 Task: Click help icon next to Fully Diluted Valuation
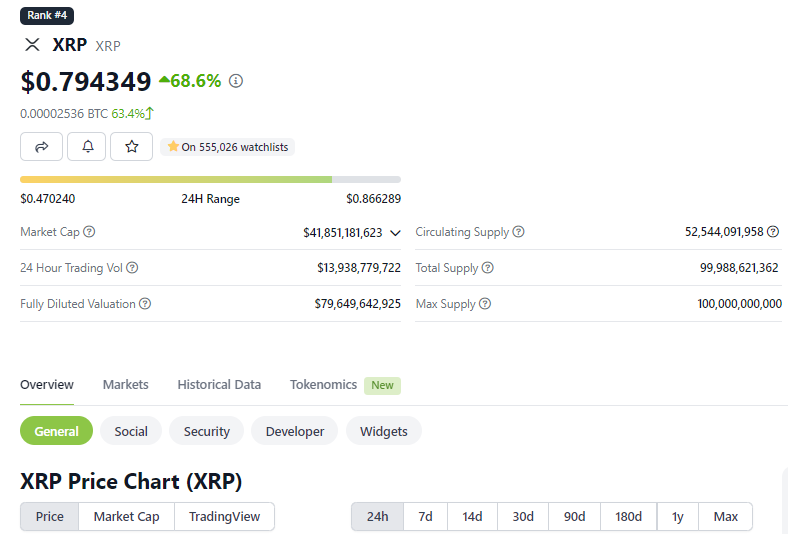point(145,304)
